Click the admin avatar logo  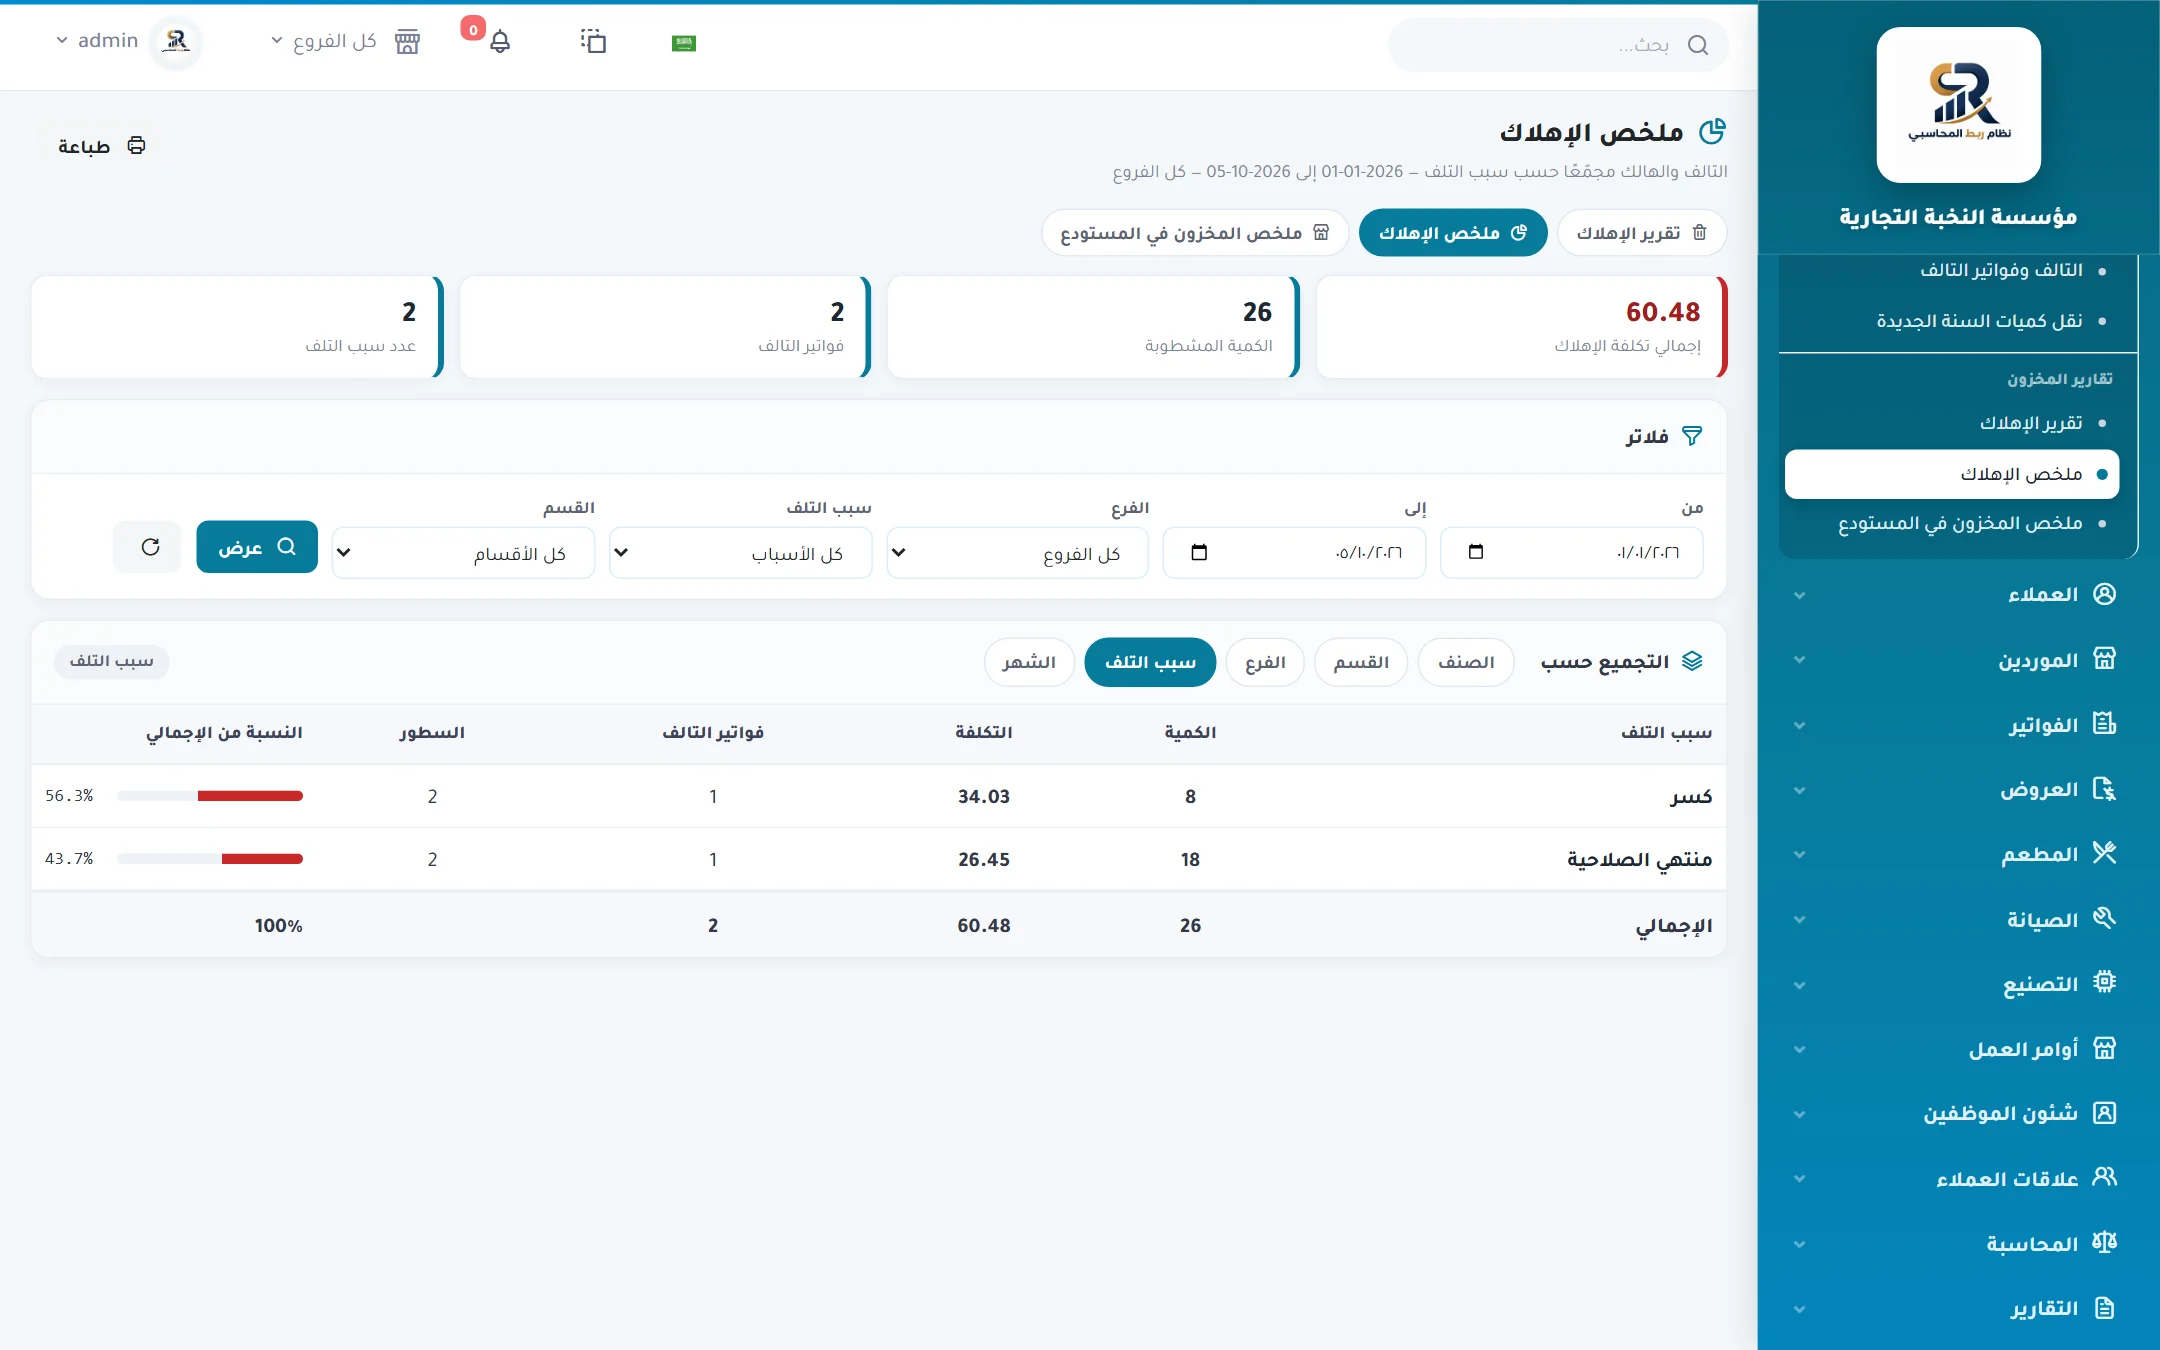pyautogui.click(x=177, y=41)
